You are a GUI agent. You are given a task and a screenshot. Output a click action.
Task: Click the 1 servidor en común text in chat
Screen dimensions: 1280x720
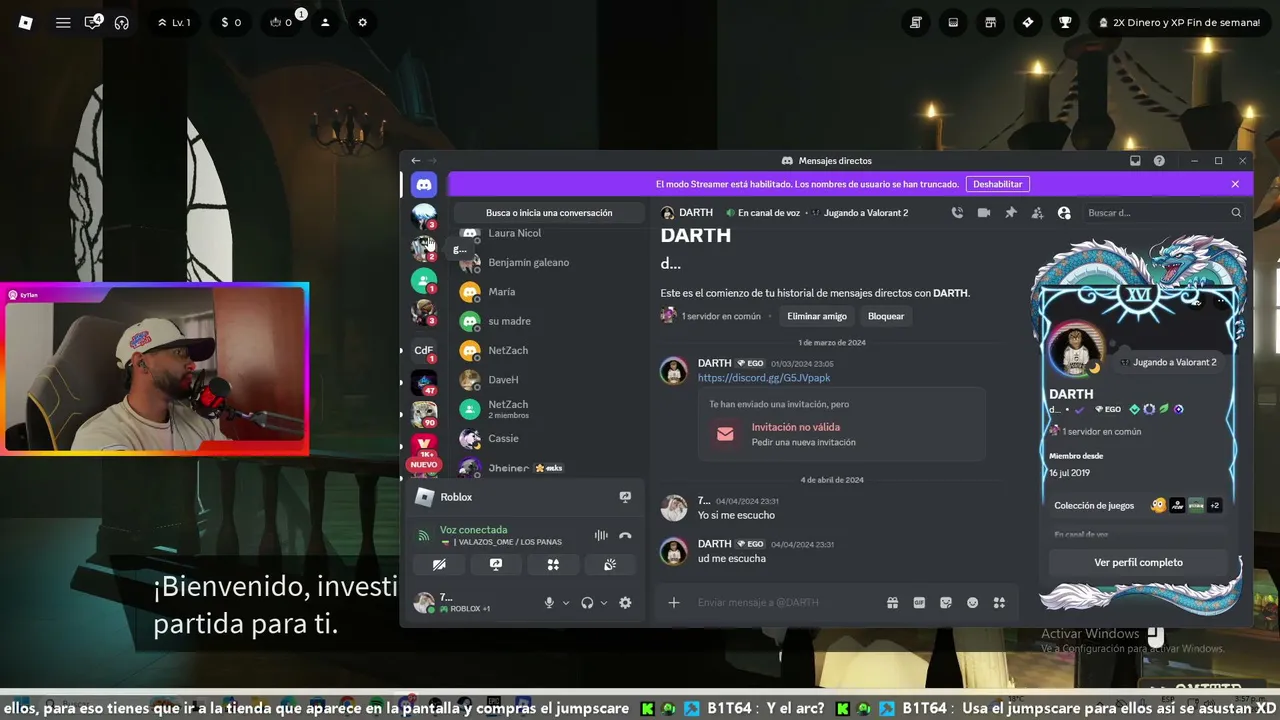click(721, 316)
